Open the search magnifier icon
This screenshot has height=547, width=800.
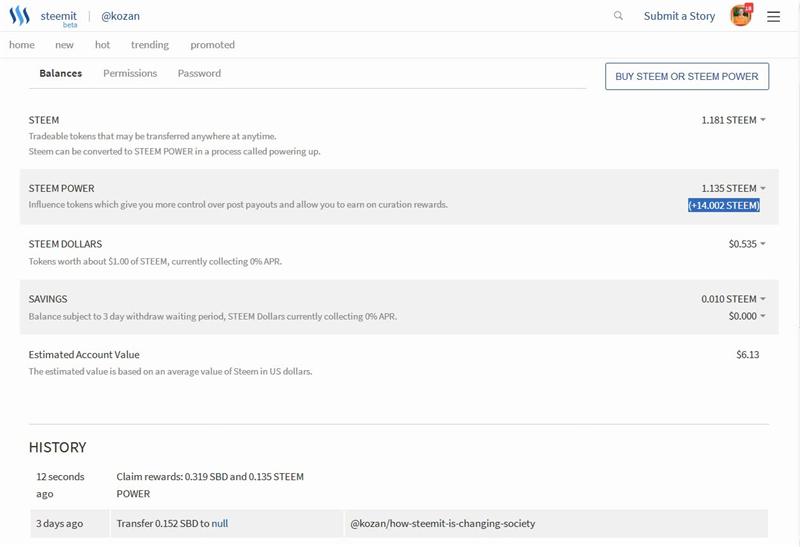[x=618, y=16]
